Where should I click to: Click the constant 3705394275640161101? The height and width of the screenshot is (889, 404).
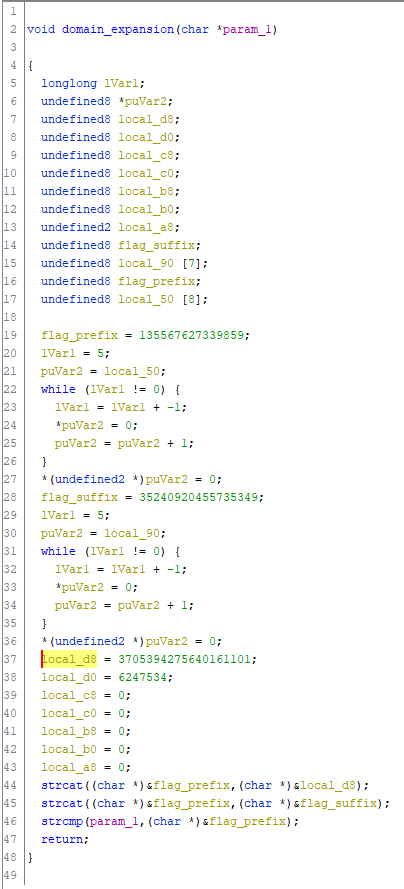coord(184,659)
